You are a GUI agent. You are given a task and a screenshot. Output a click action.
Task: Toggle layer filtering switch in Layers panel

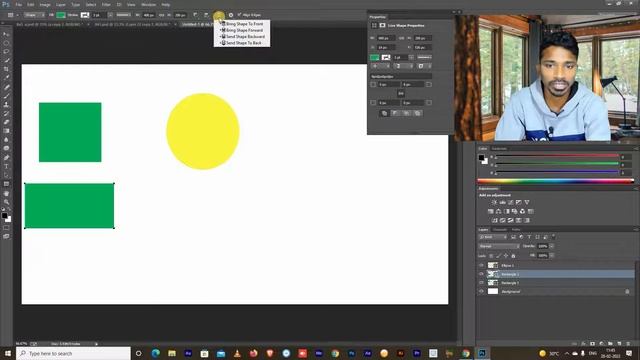[553, 236]
